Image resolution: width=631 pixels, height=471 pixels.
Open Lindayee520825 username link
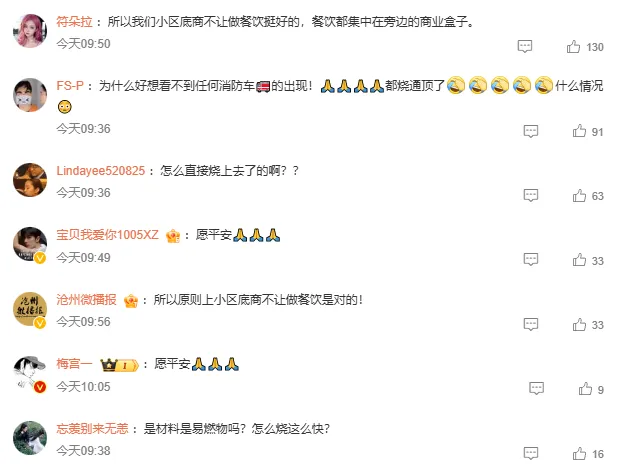tap(101, 171)
